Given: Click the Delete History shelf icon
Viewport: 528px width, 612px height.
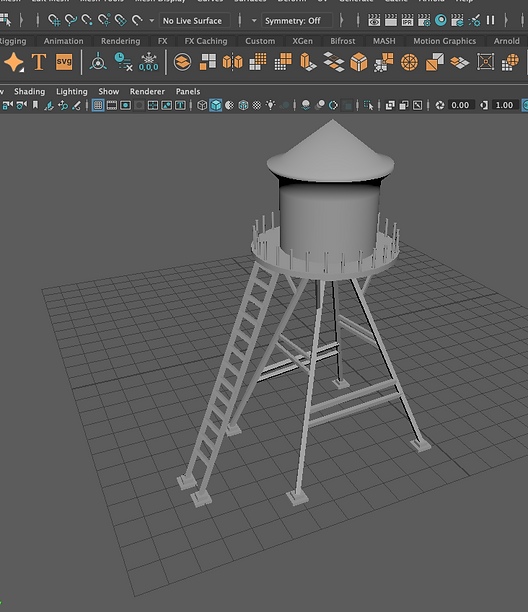Looking at the screenshot, I should (x=123, y=62).
